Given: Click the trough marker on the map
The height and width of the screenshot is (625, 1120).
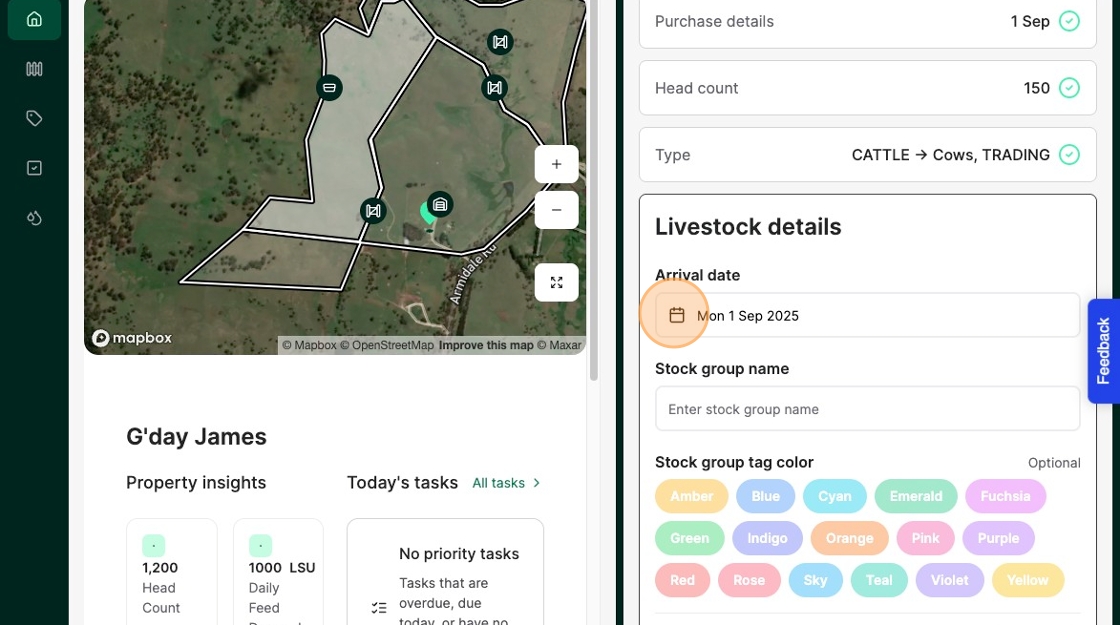Looking at the screenshot, I should [329, 88].
